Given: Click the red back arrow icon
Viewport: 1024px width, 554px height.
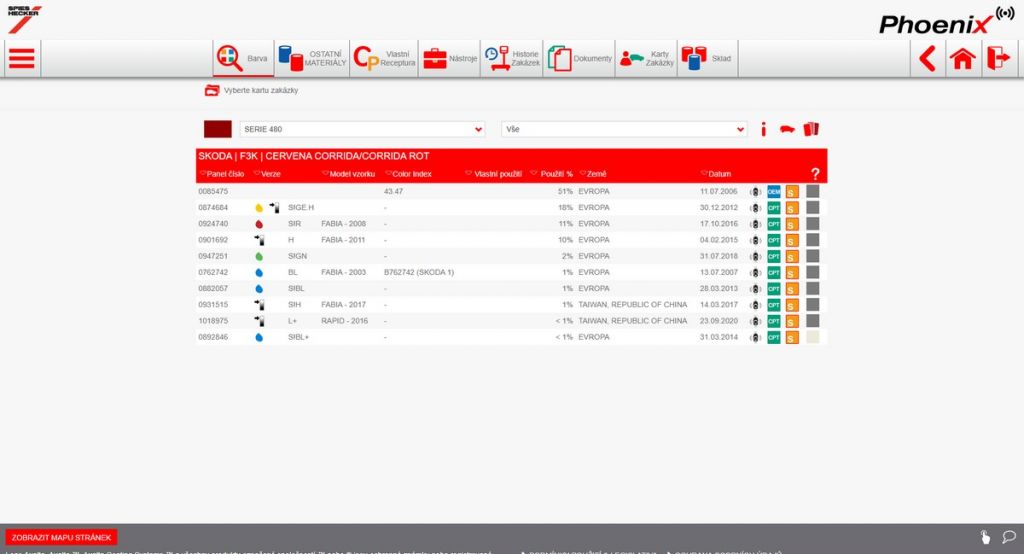Looking at the screenshot, I should tap(928, 59).
